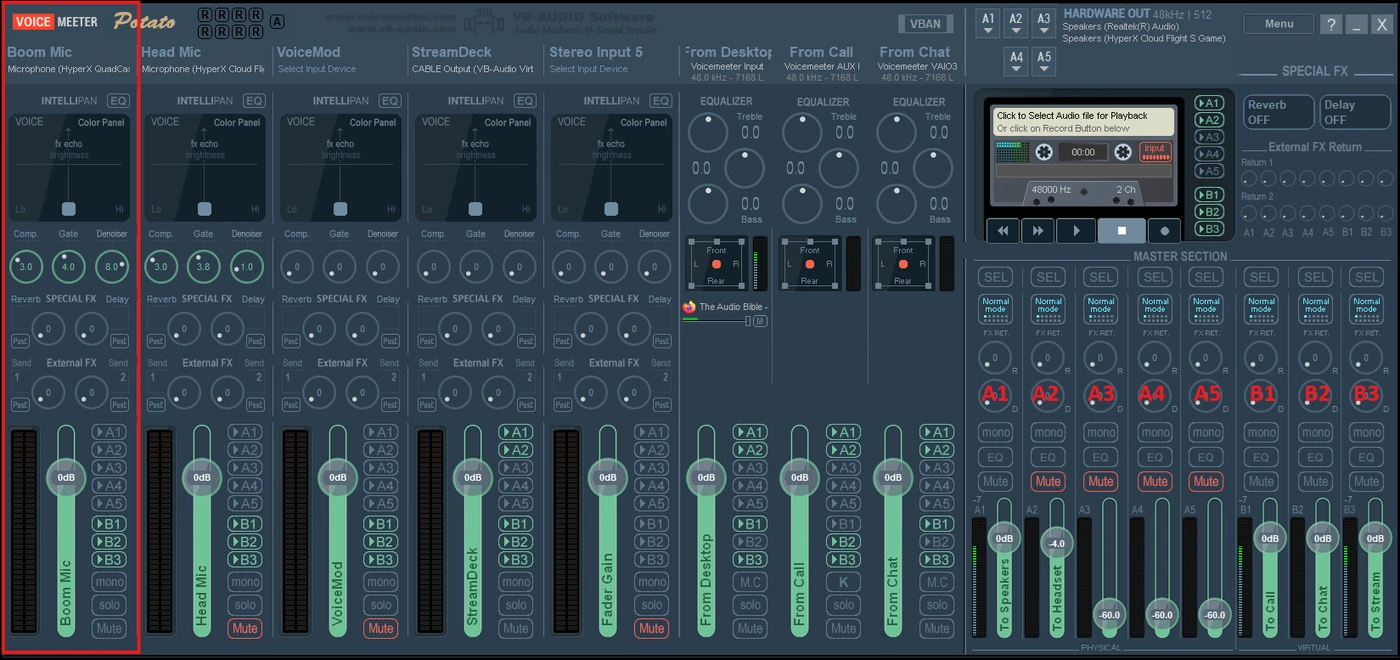Click the Gate knob on Boom Mic
This screenshot has height=660, width=1400.
coord(69,267)
